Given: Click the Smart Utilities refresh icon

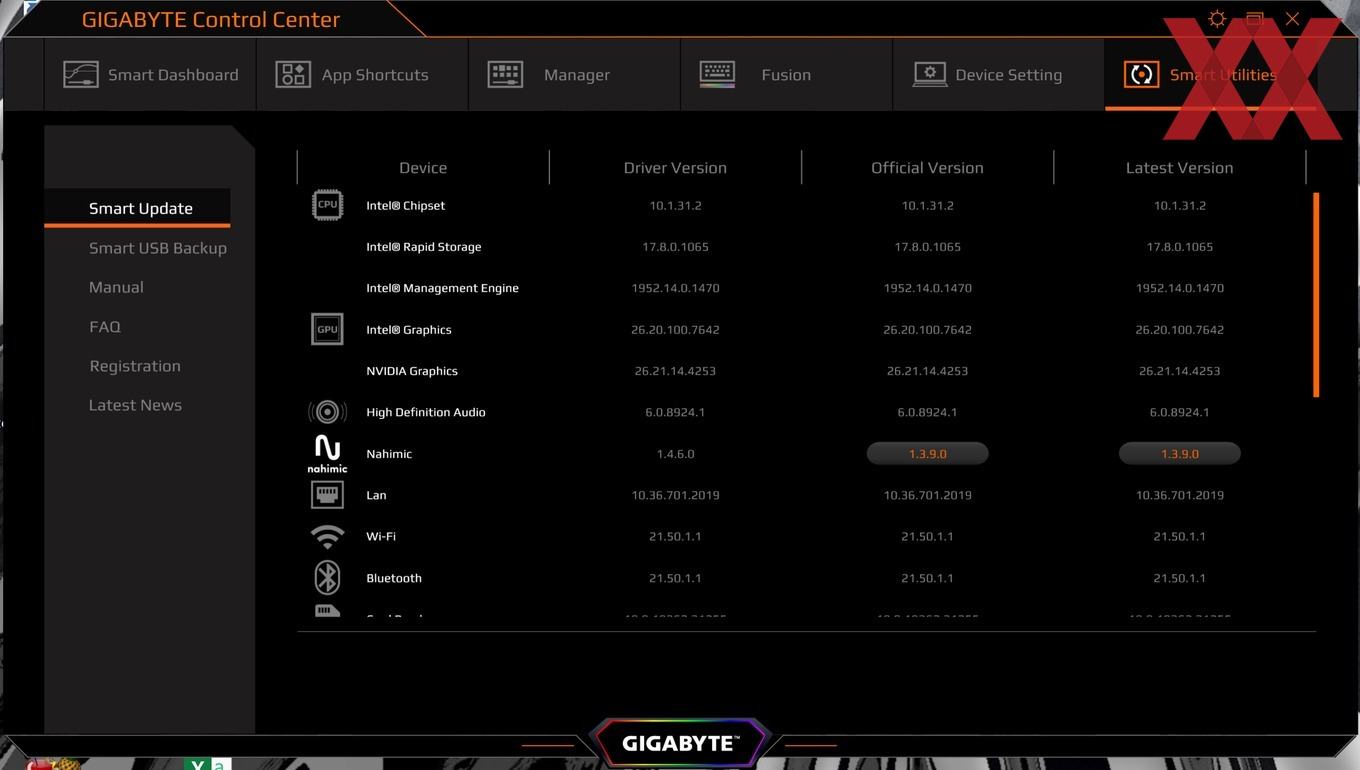Looking at the screenshot, I should (x=1141, y=75).
